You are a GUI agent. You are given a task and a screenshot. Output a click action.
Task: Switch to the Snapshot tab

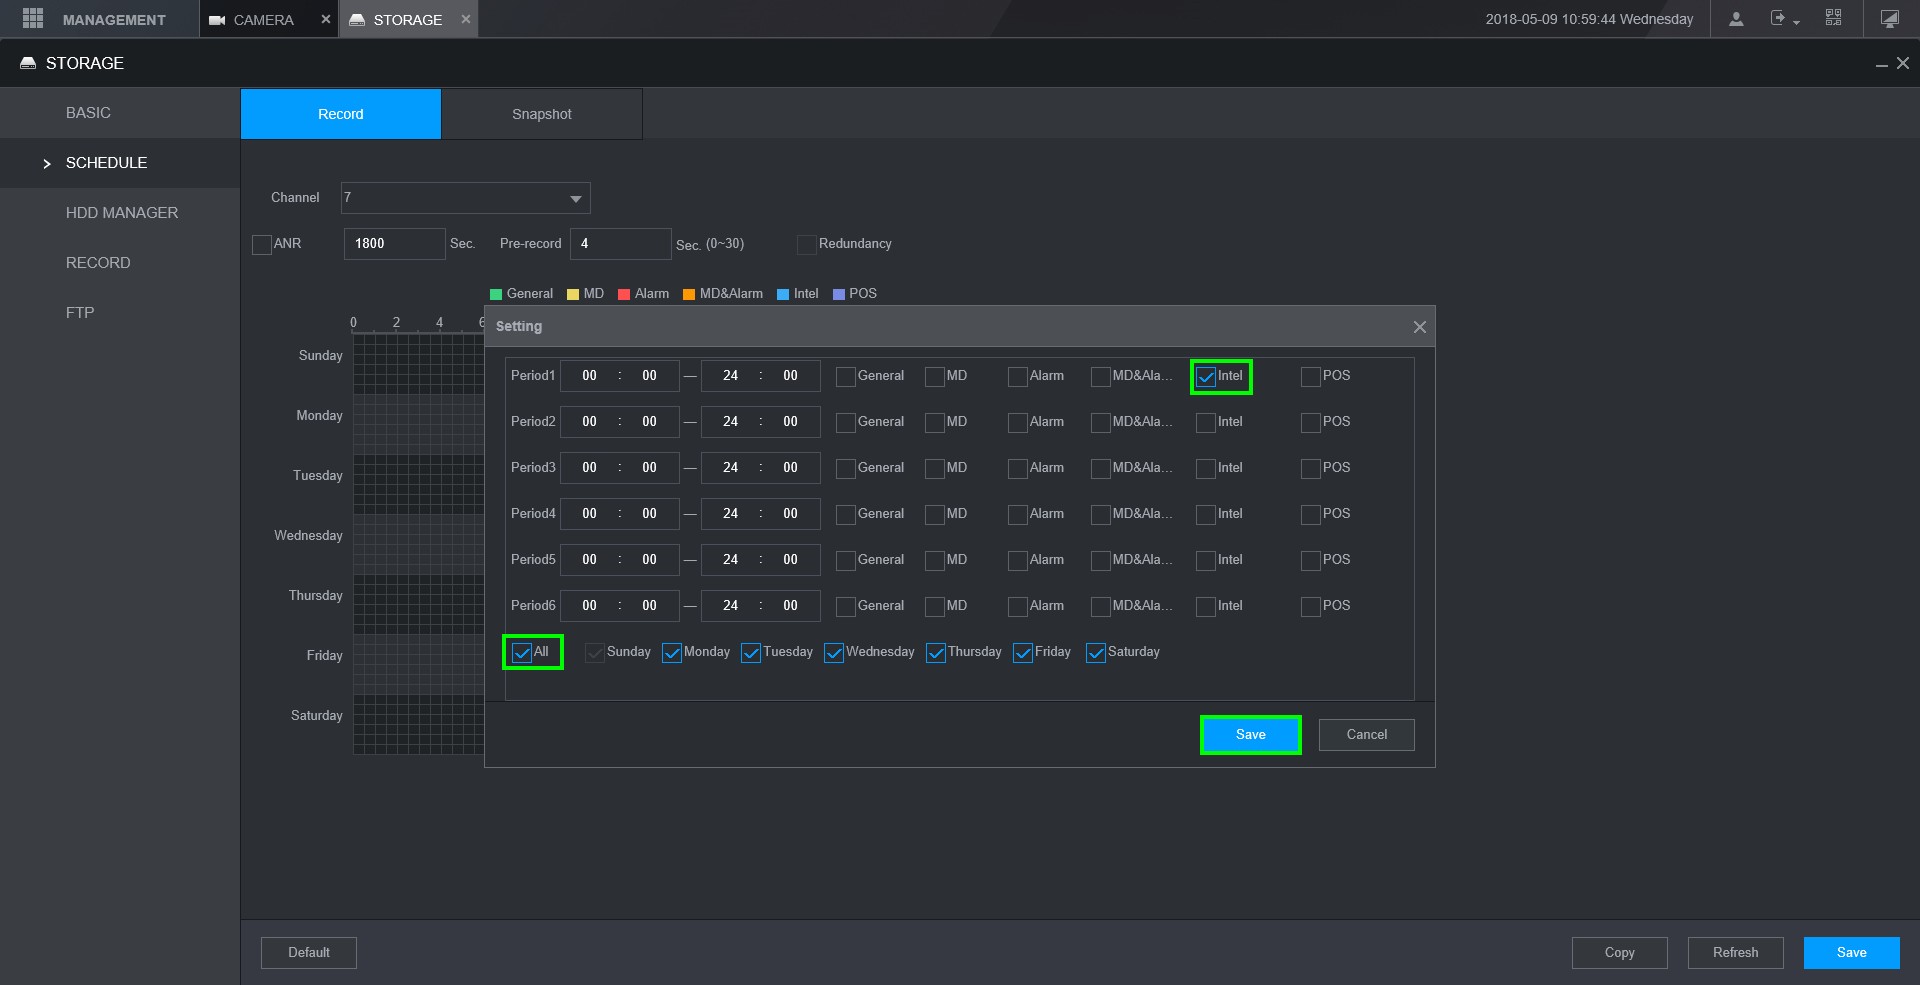tap(541, 114)
